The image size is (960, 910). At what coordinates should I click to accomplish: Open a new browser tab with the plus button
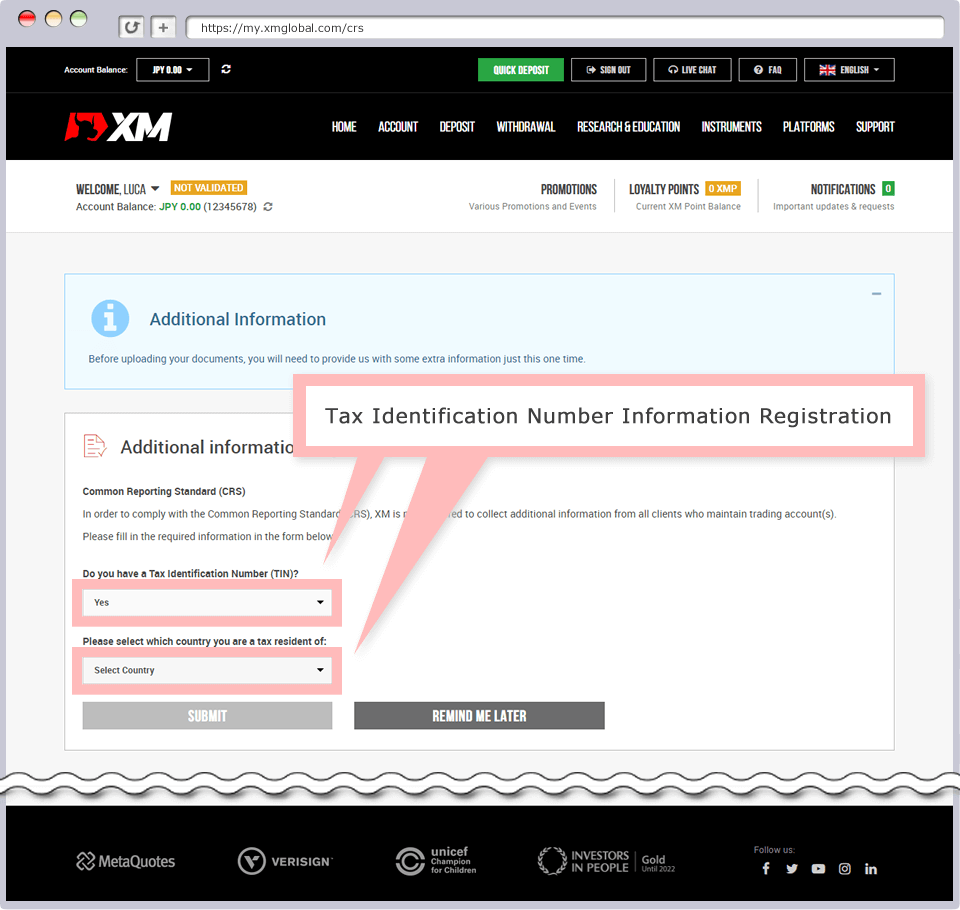[x=163, y=27]
